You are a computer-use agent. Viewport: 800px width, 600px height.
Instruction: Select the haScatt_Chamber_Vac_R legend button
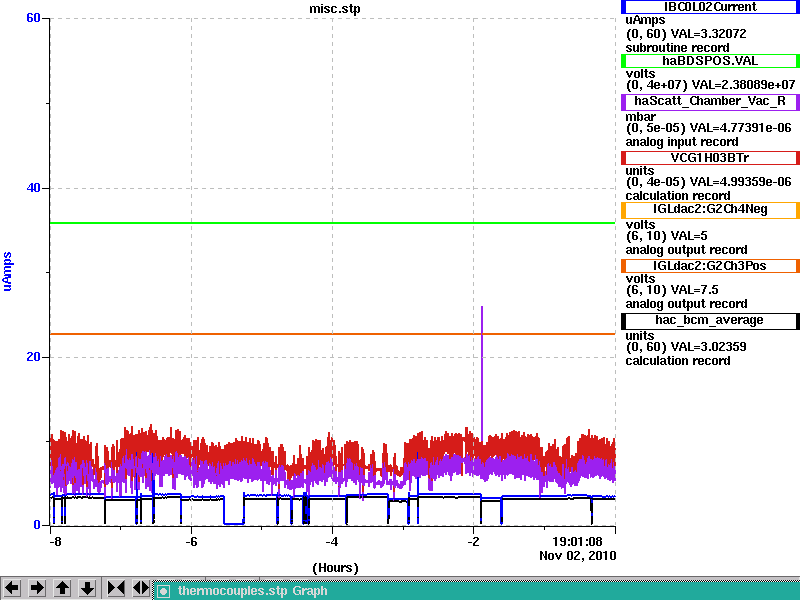coord(710,102)
